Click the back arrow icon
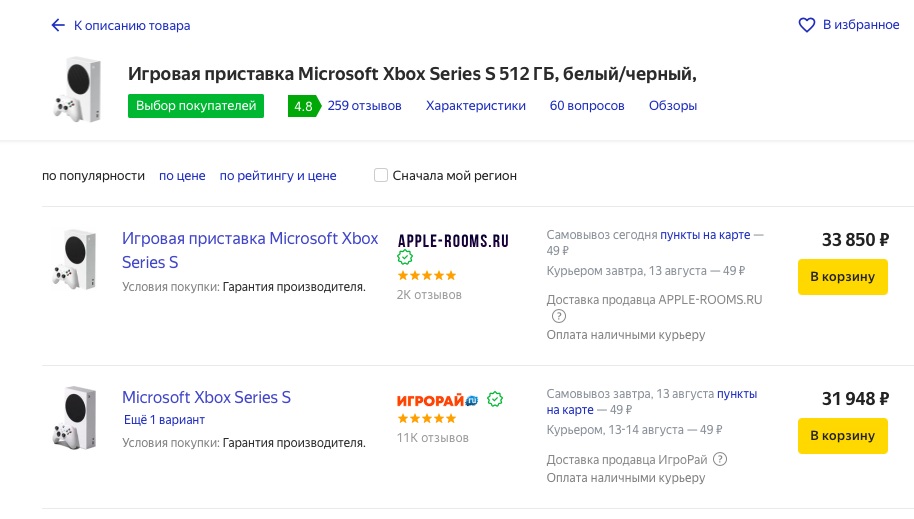 tap(58, 25)
